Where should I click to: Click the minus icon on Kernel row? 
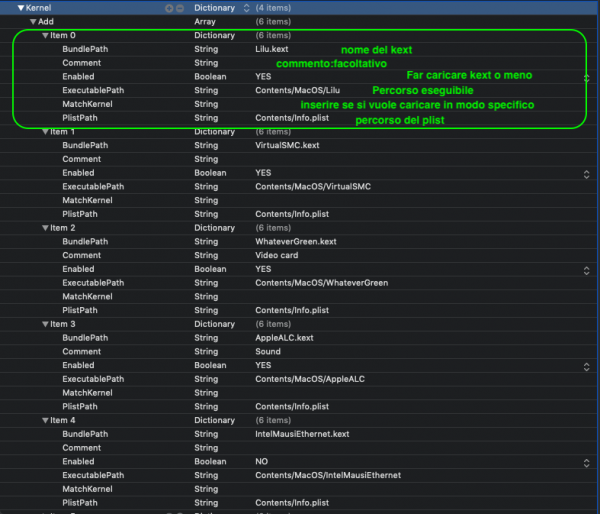click(x=179, y=8)
